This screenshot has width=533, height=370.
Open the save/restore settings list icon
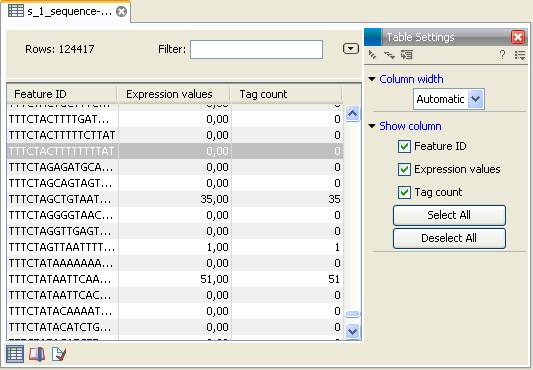(520, 55)
